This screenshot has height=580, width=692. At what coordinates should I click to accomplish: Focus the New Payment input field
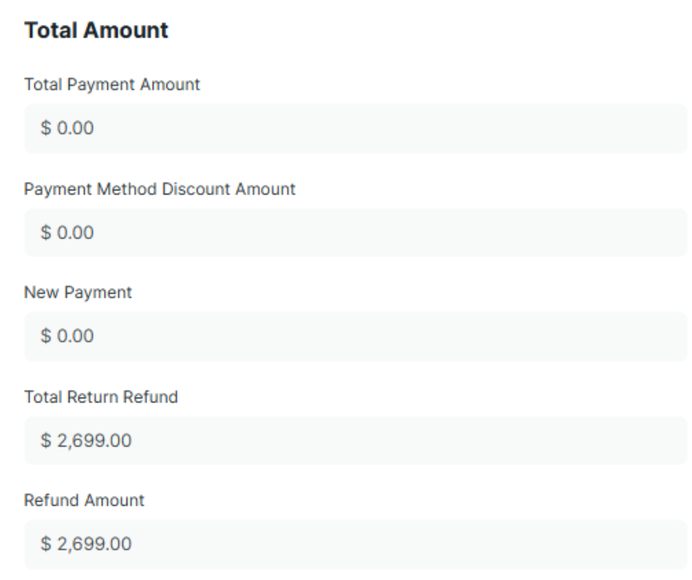[x=355, y=337]
